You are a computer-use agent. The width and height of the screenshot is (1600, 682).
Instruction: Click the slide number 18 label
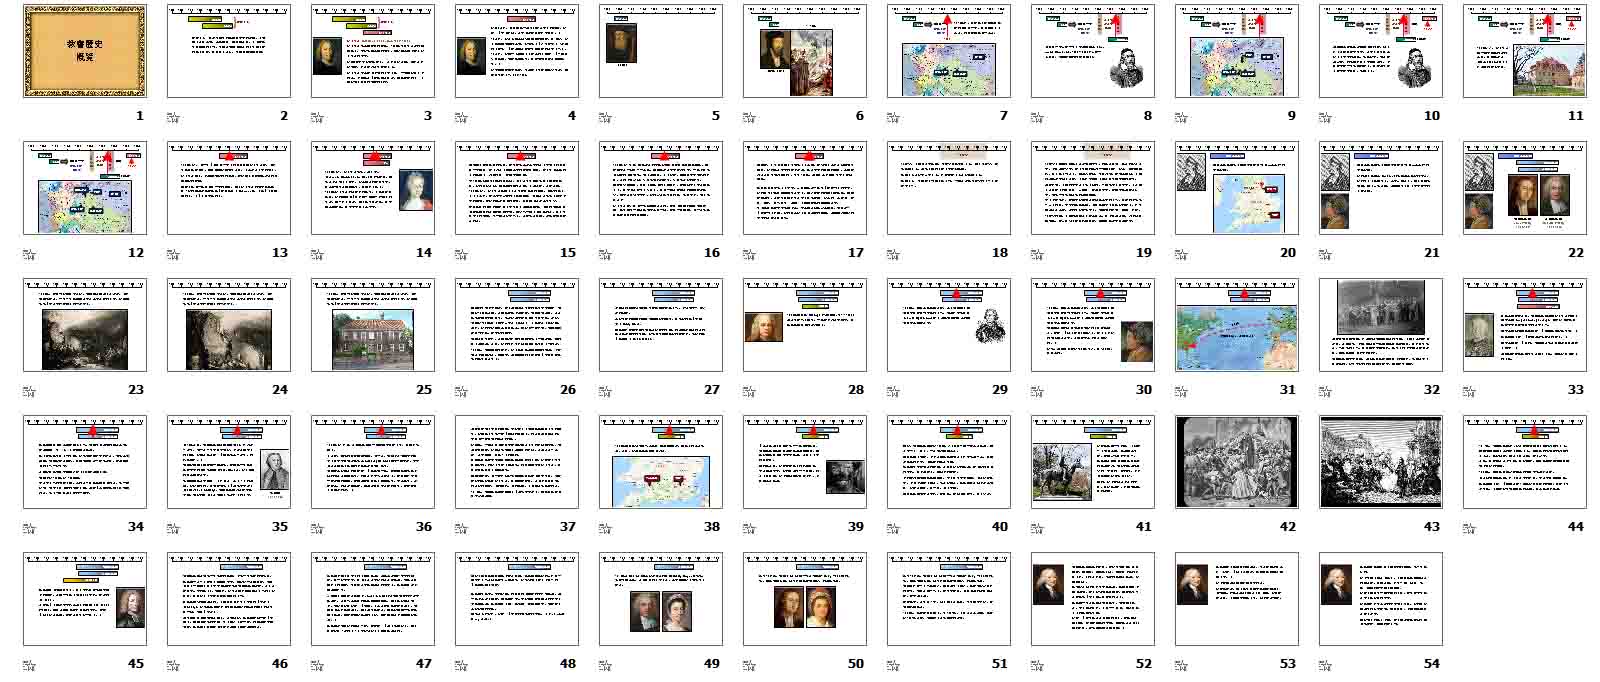(999, 253)
